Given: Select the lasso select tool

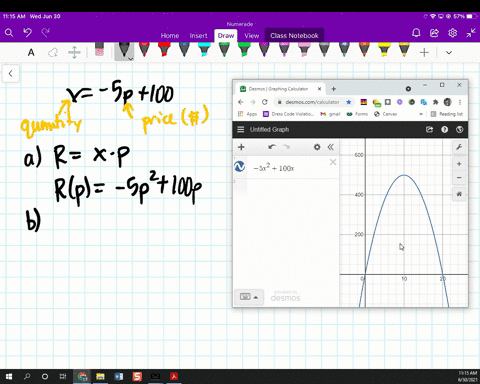Looking at the screenshot, I should (53, 52).
